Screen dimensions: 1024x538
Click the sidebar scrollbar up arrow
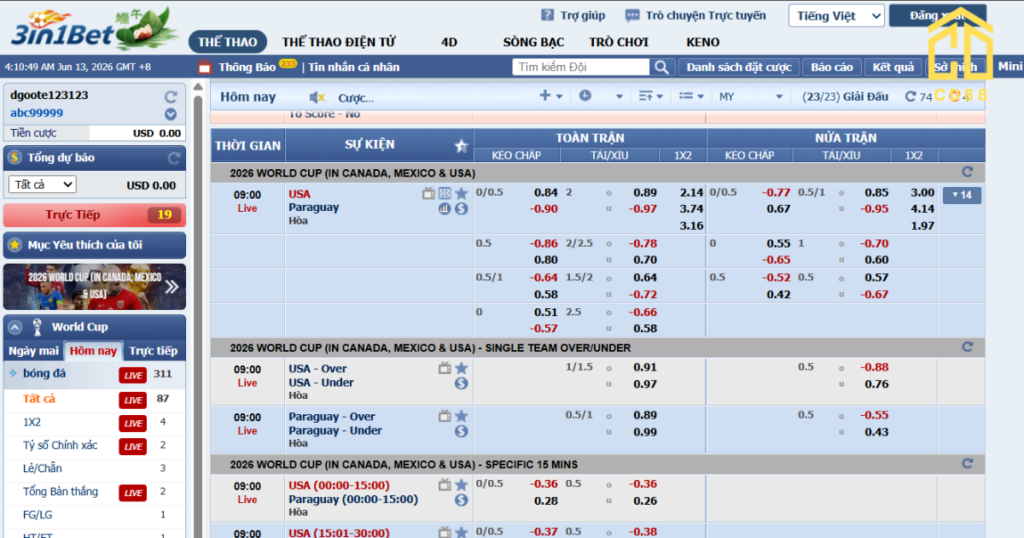198,87
